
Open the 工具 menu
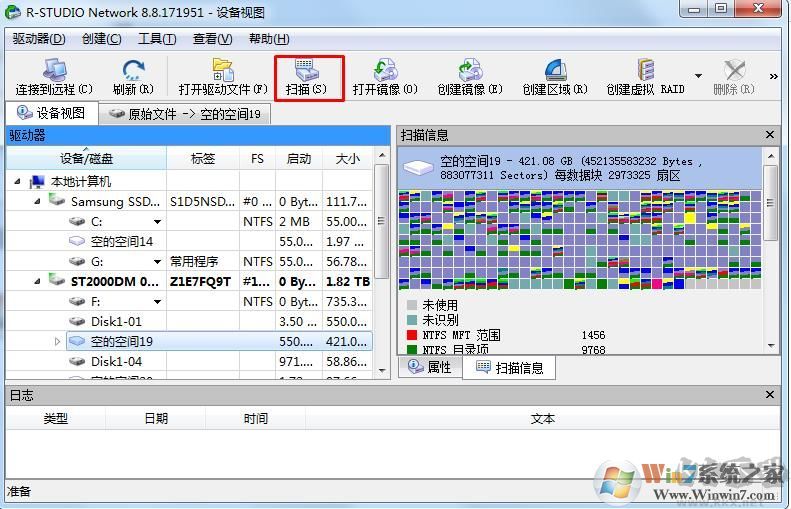[157, 39]
